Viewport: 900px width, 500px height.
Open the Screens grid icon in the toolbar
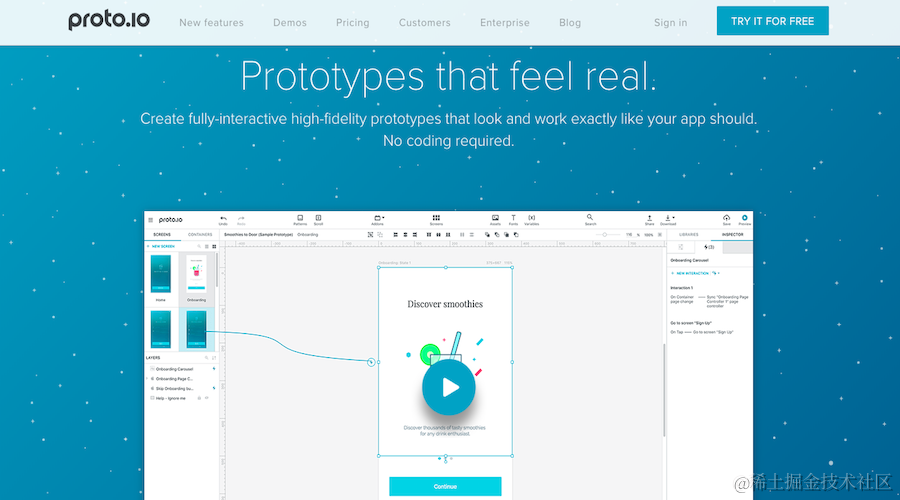pos(436,218)
